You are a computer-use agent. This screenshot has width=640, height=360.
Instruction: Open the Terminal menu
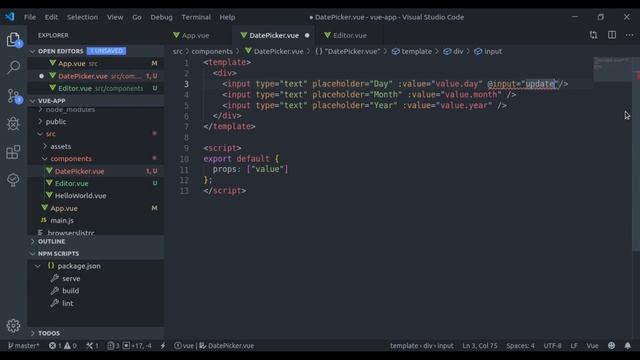coord(196,17)
